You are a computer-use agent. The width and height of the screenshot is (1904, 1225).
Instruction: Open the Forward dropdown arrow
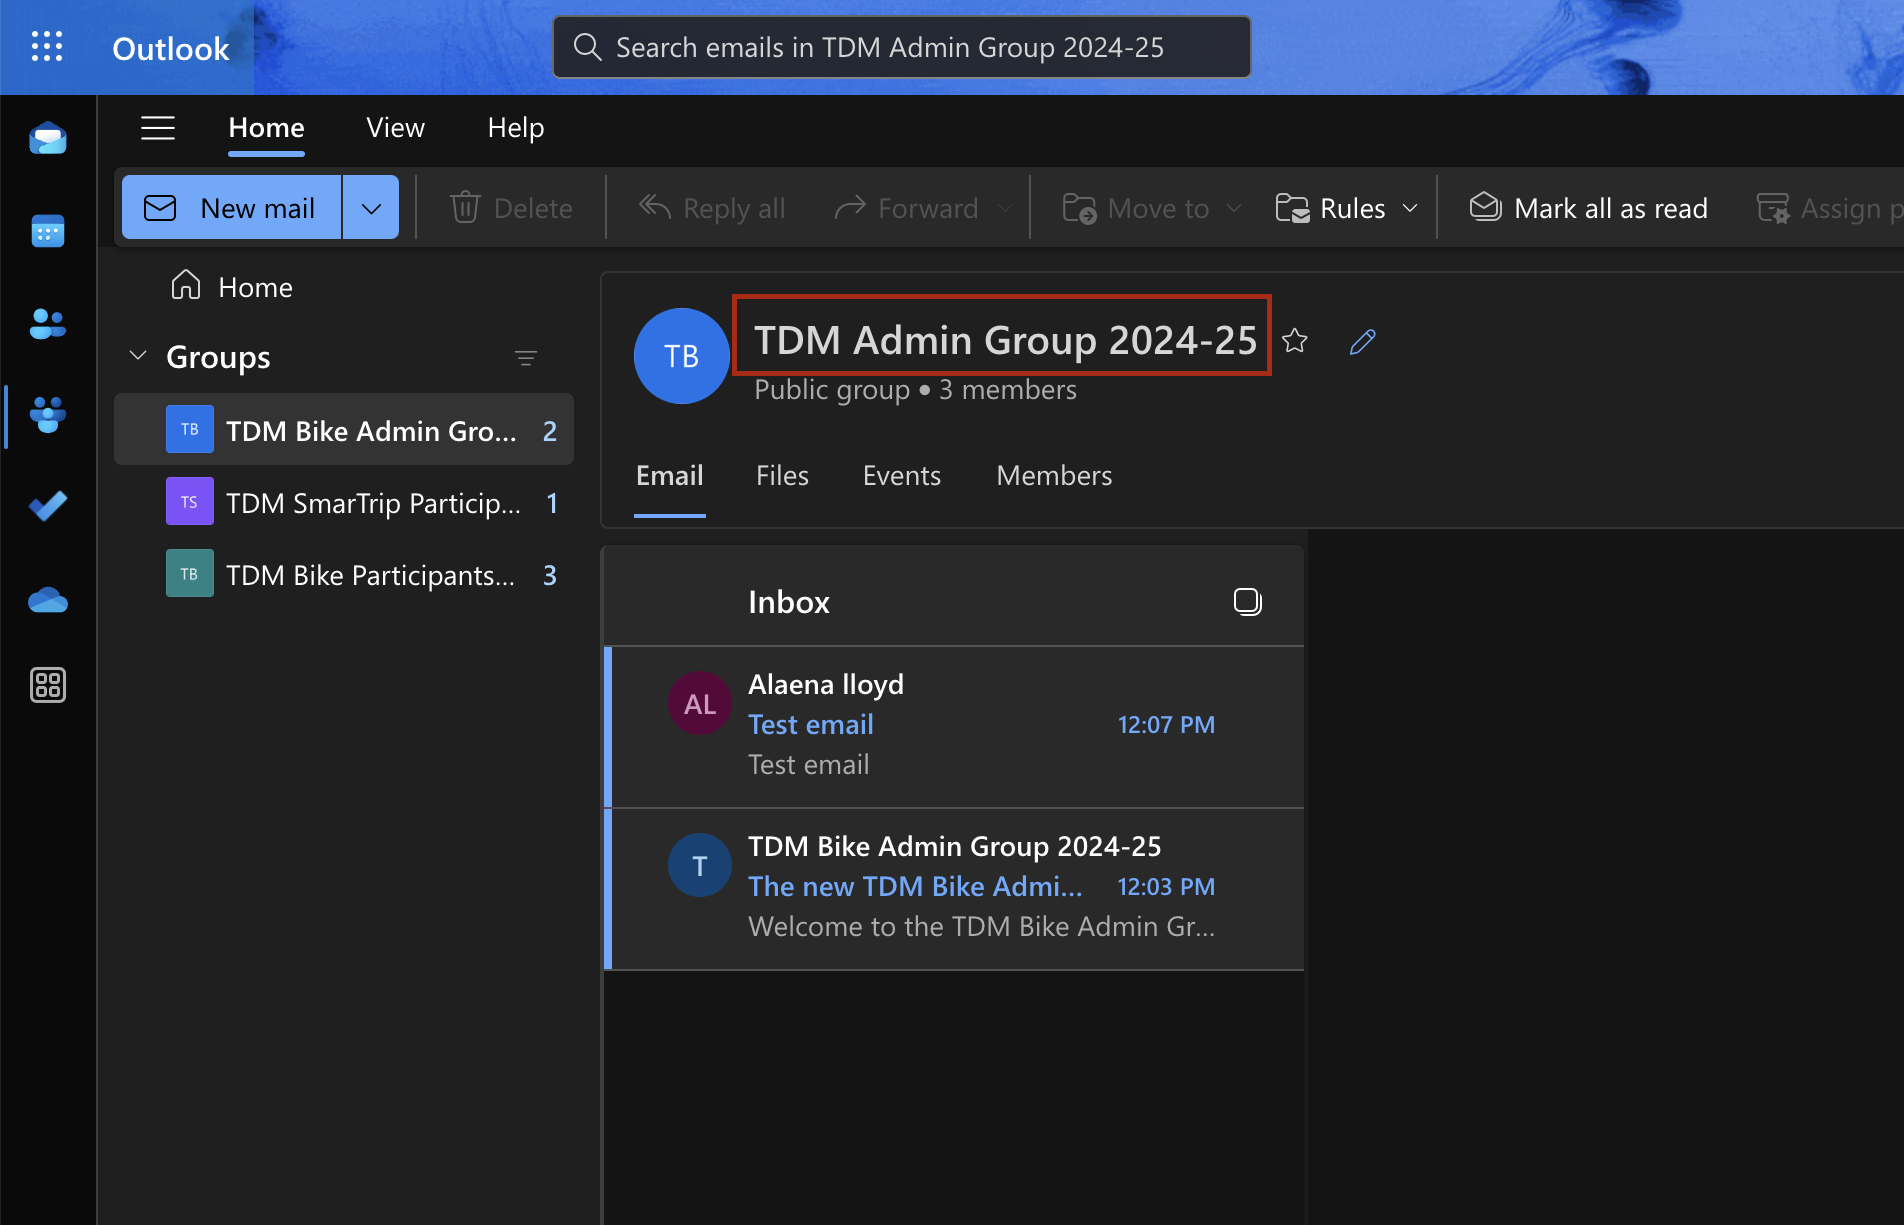1005,208
